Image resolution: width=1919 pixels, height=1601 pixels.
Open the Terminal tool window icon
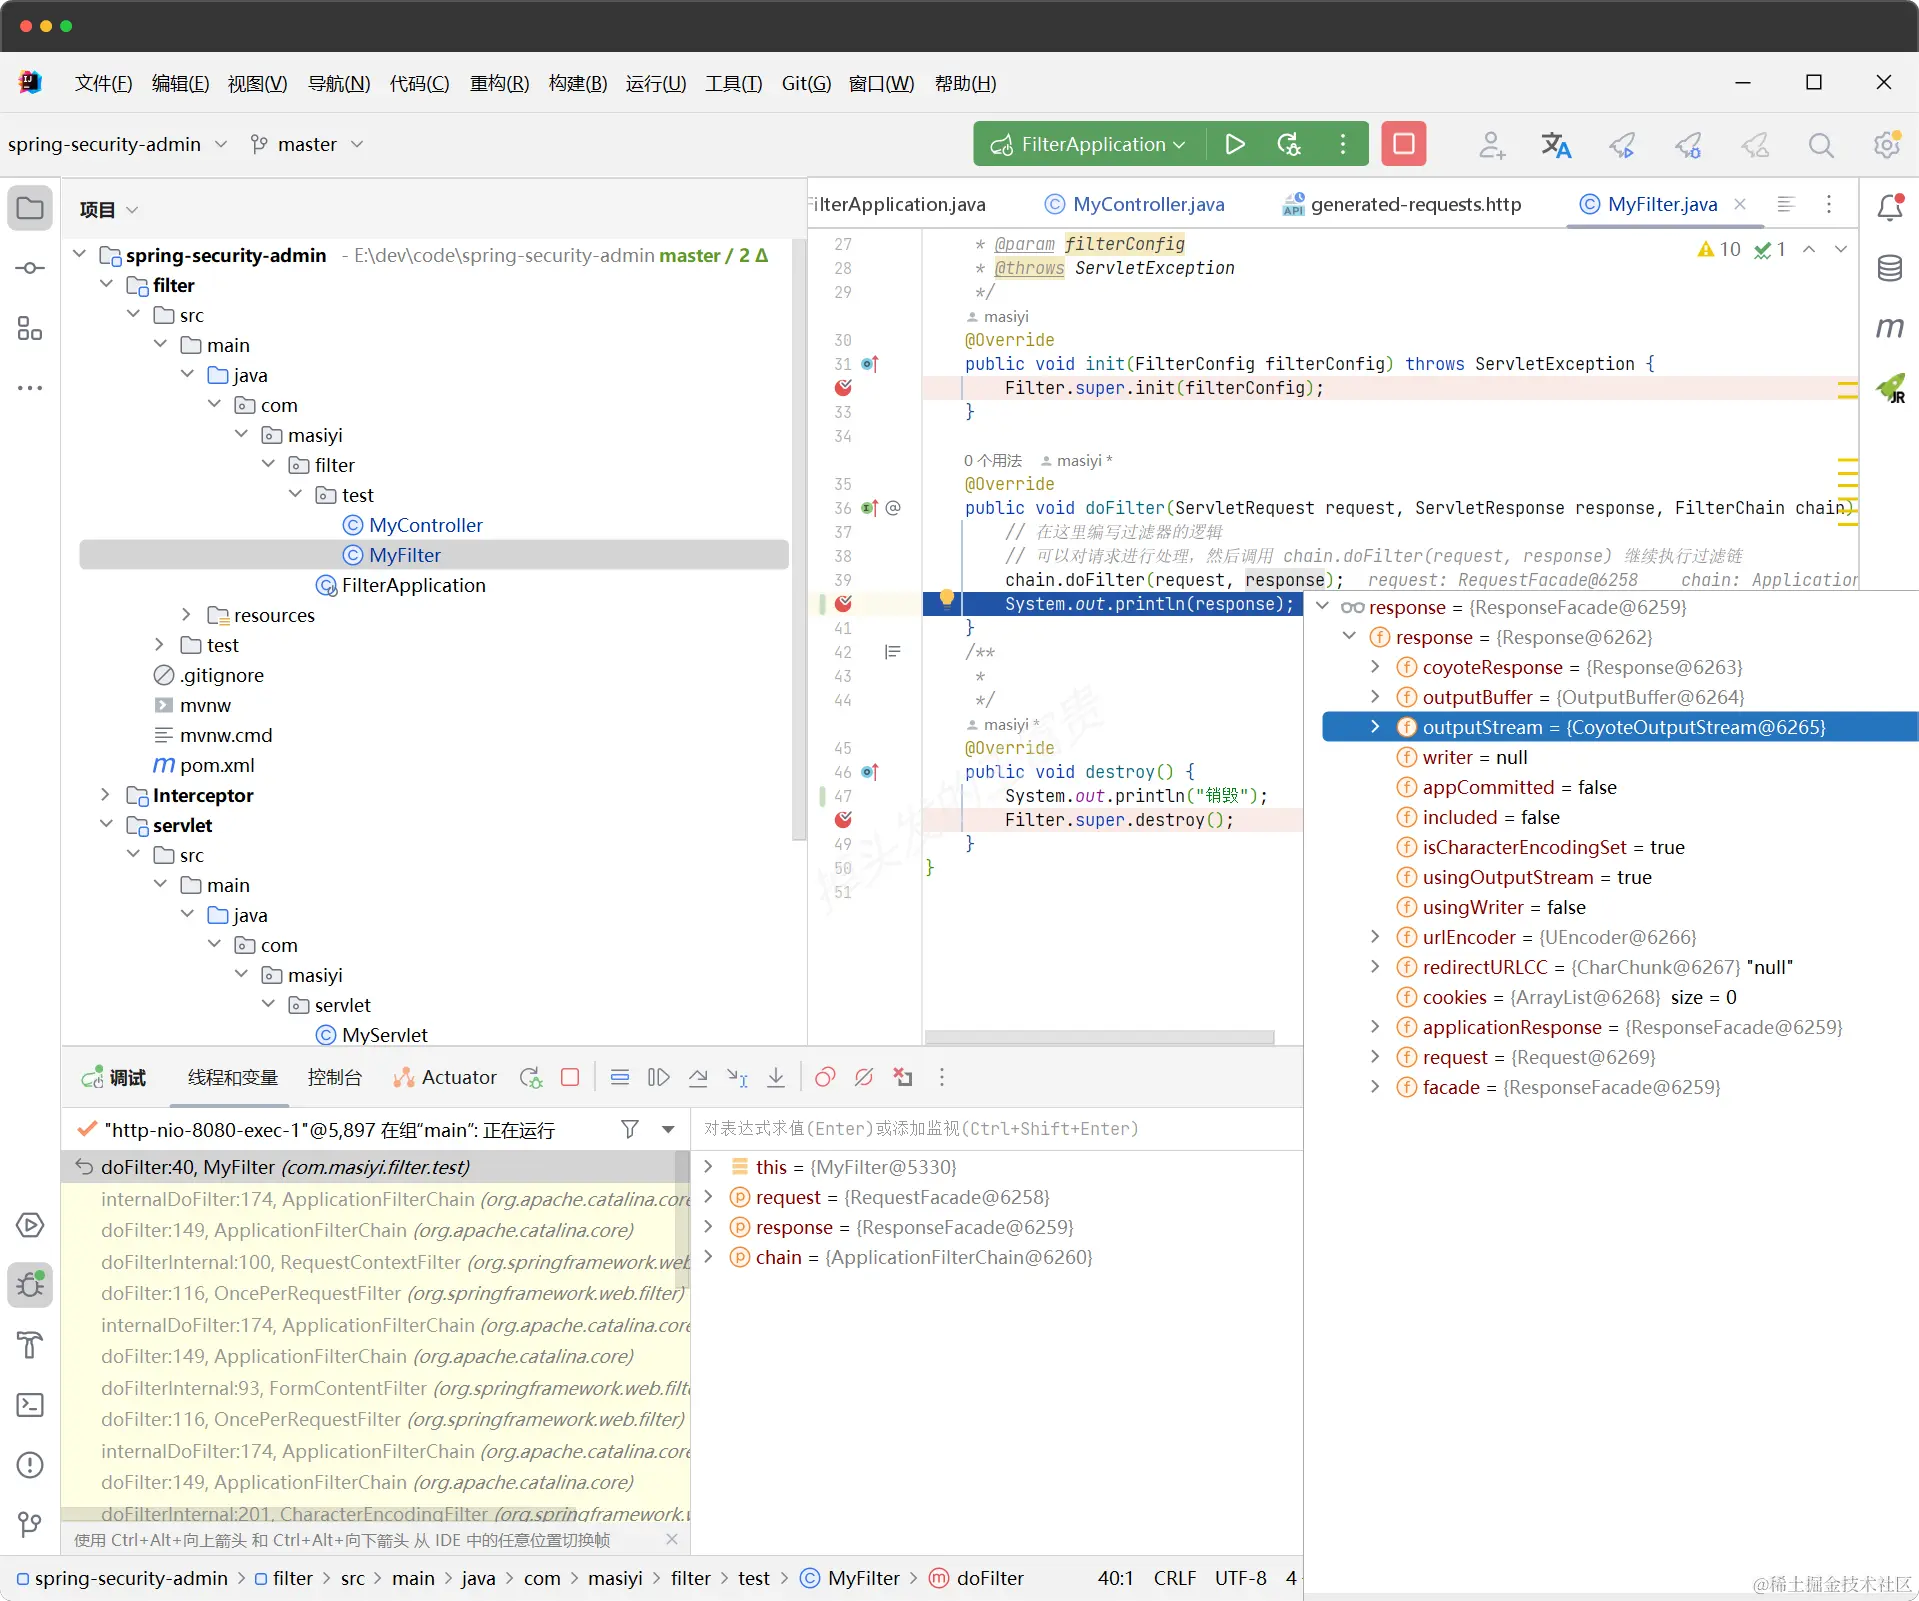30,1405
